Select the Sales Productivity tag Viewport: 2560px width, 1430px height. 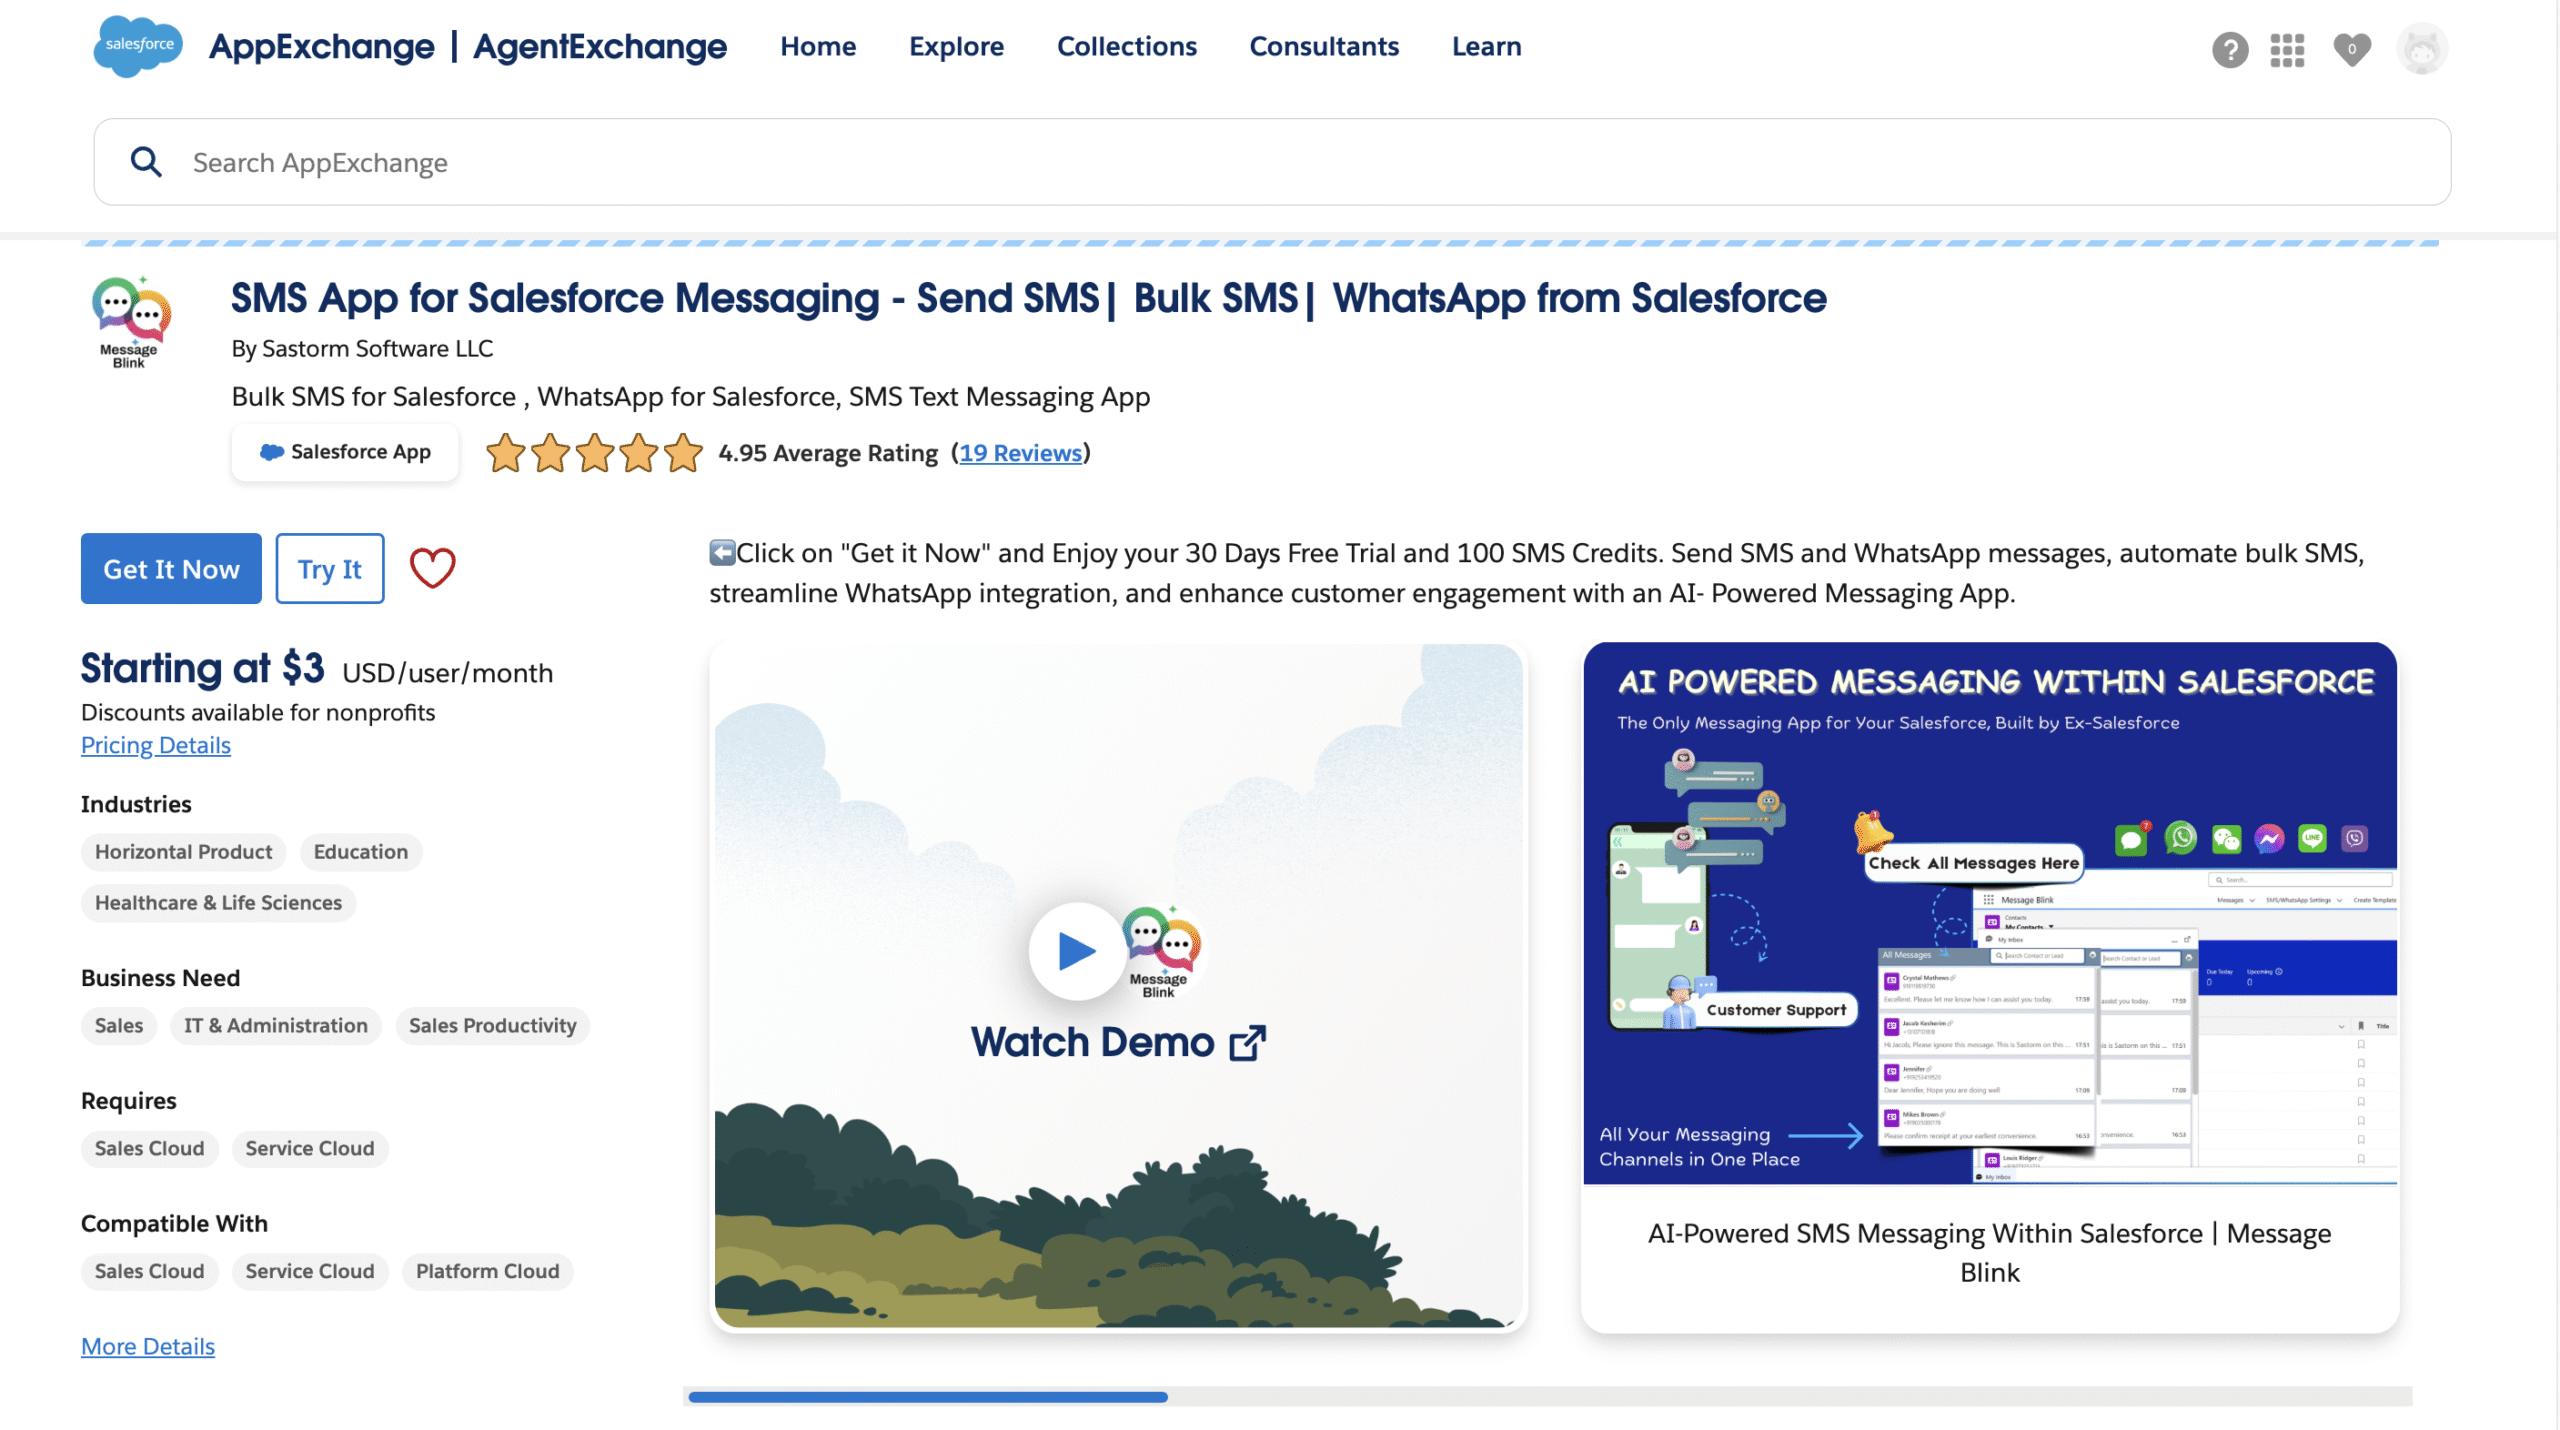tap(492, 1026)
